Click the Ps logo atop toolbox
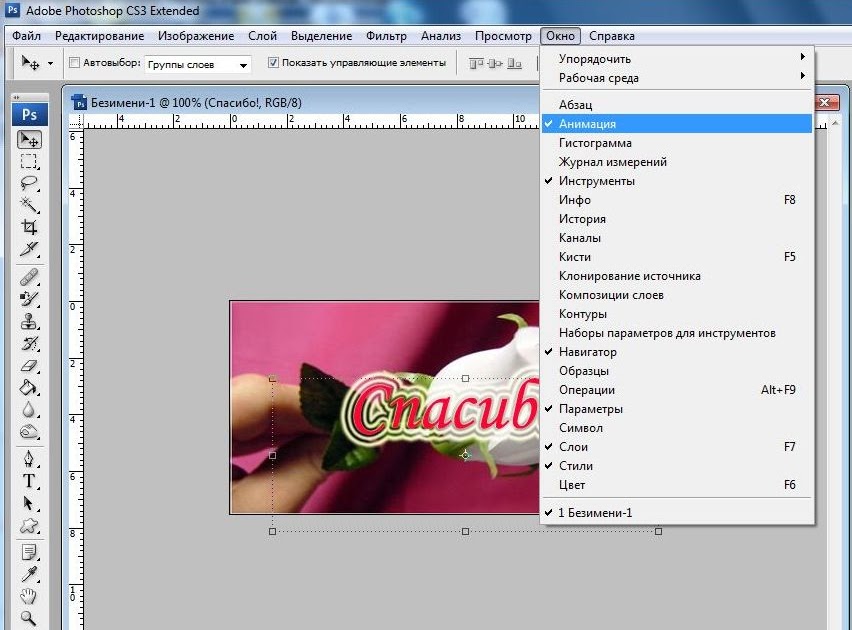This screenshot has width=852, height=630. pyautogui.click(x=30, y=115)
